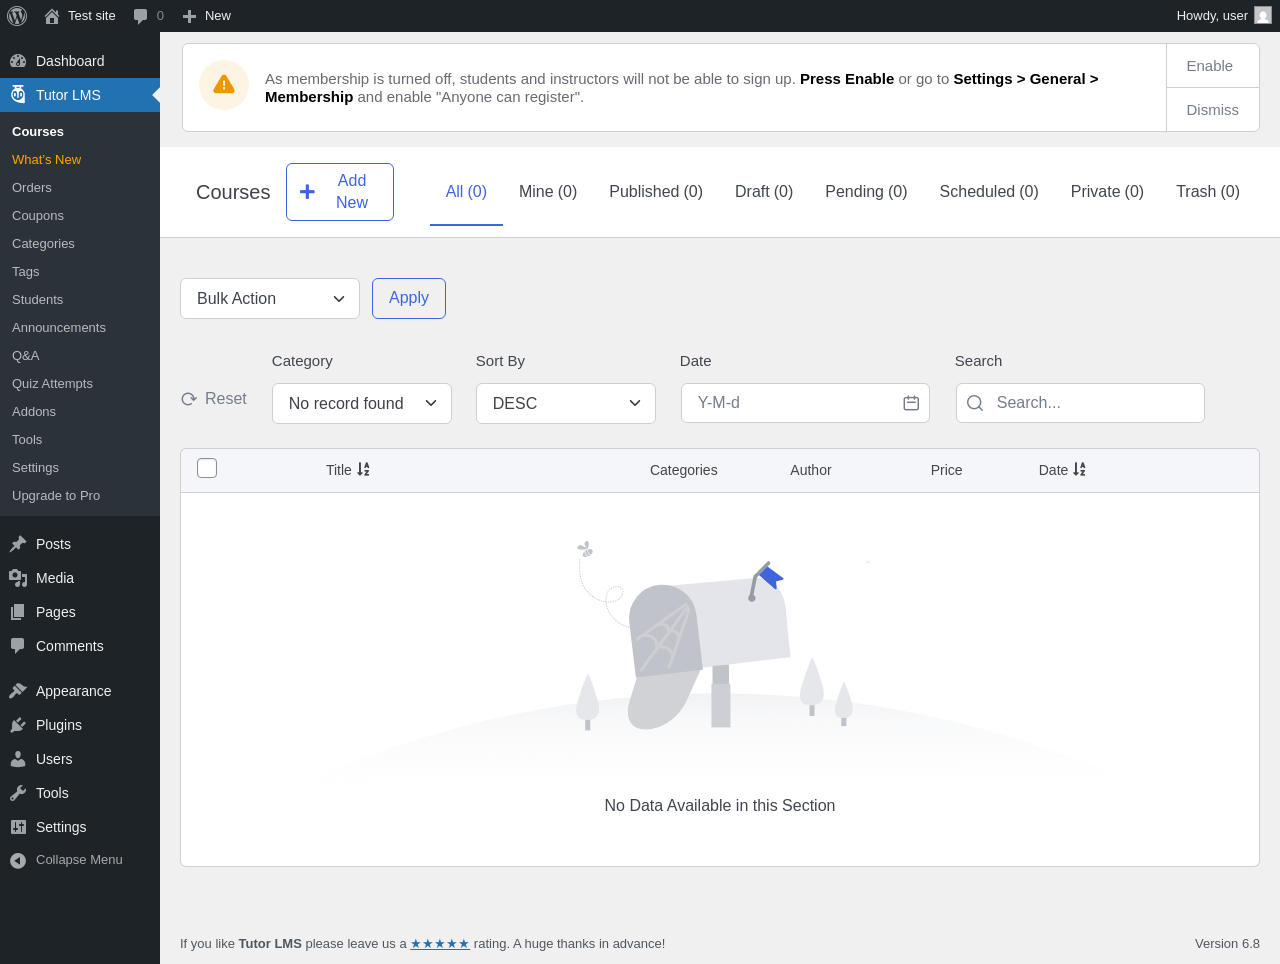Click the Author column header
Screen dimensions: 1280x964
(811, 470)
